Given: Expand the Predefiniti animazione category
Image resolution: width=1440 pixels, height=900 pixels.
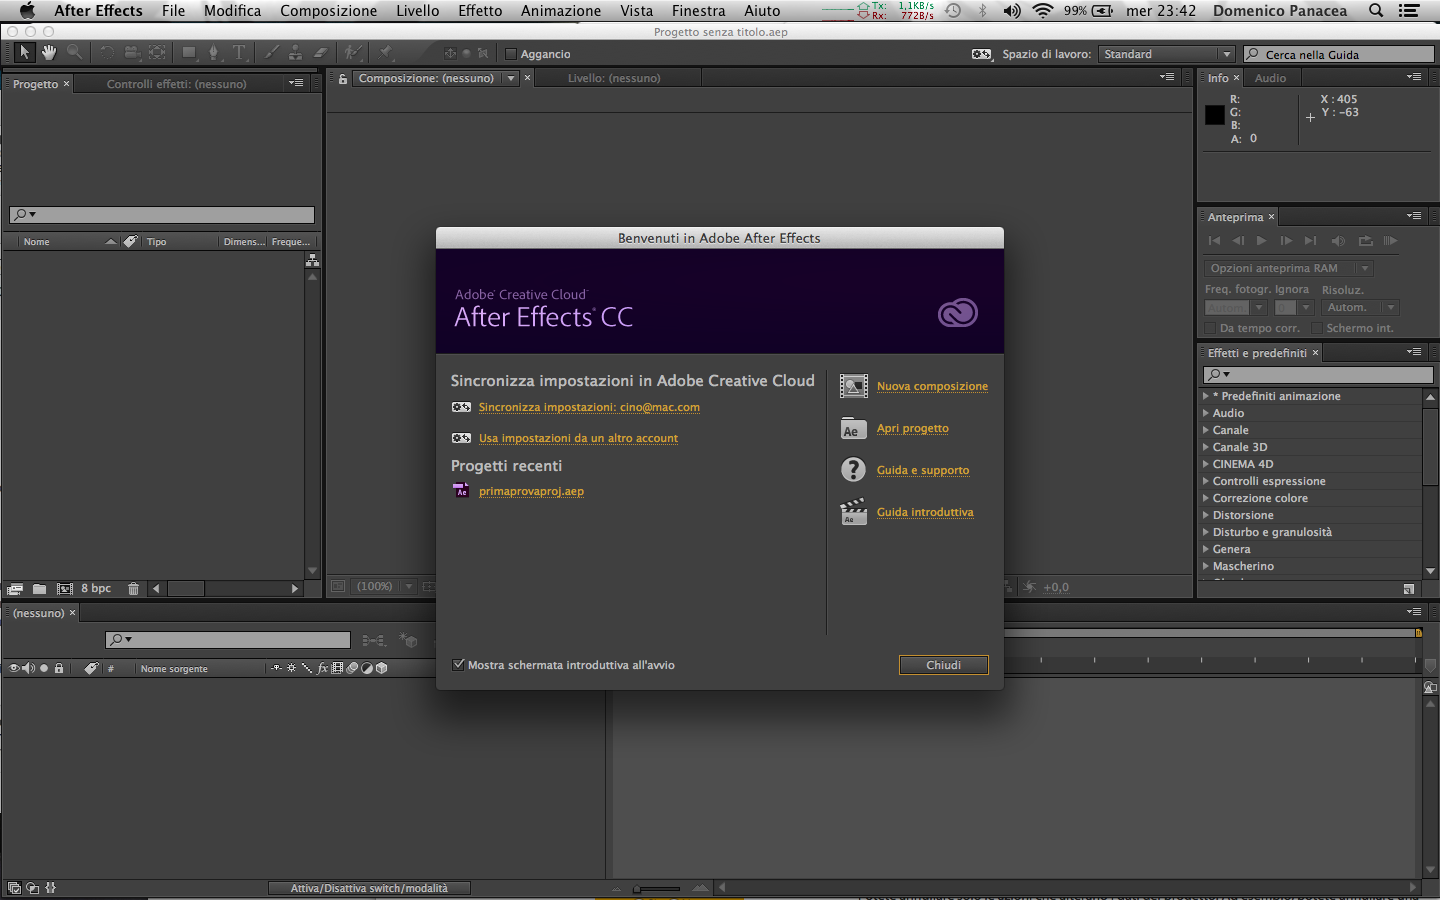Looking at the screenshot, I should point(1206,396).
